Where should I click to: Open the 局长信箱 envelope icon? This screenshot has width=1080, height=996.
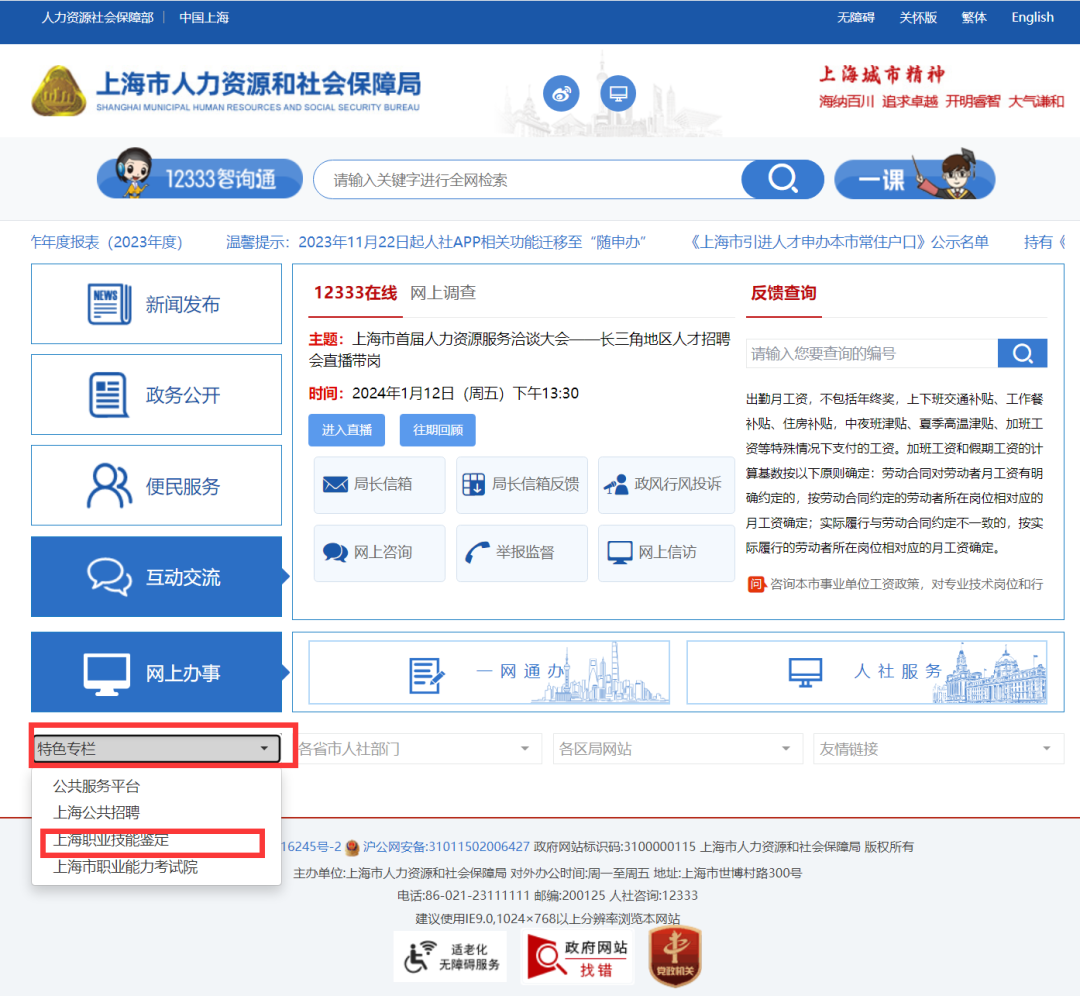(334, 484)
